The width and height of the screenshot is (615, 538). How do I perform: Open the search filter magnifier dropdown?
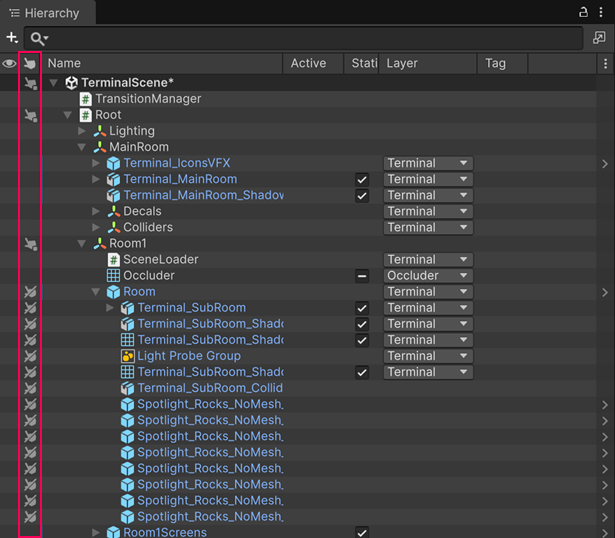tap(39, 38)
